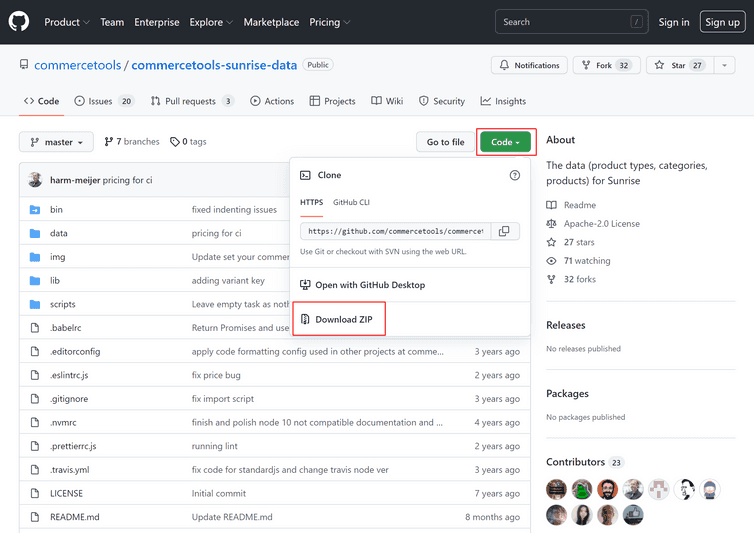Image resolution: width=754 pixels, height=533 pixels.
Task: Toggle the green Code dropdown
Action: [505, 142]
